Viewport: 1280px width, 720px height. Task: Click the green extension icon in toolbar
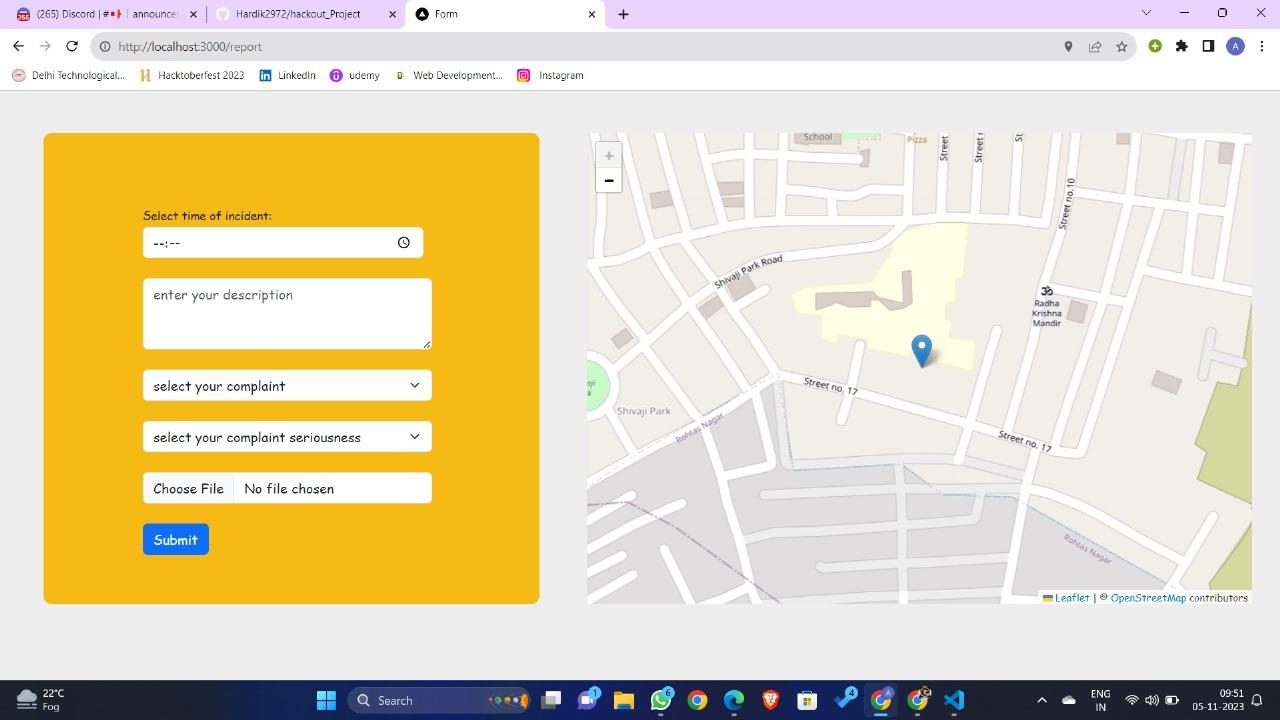coord(1155,46)
